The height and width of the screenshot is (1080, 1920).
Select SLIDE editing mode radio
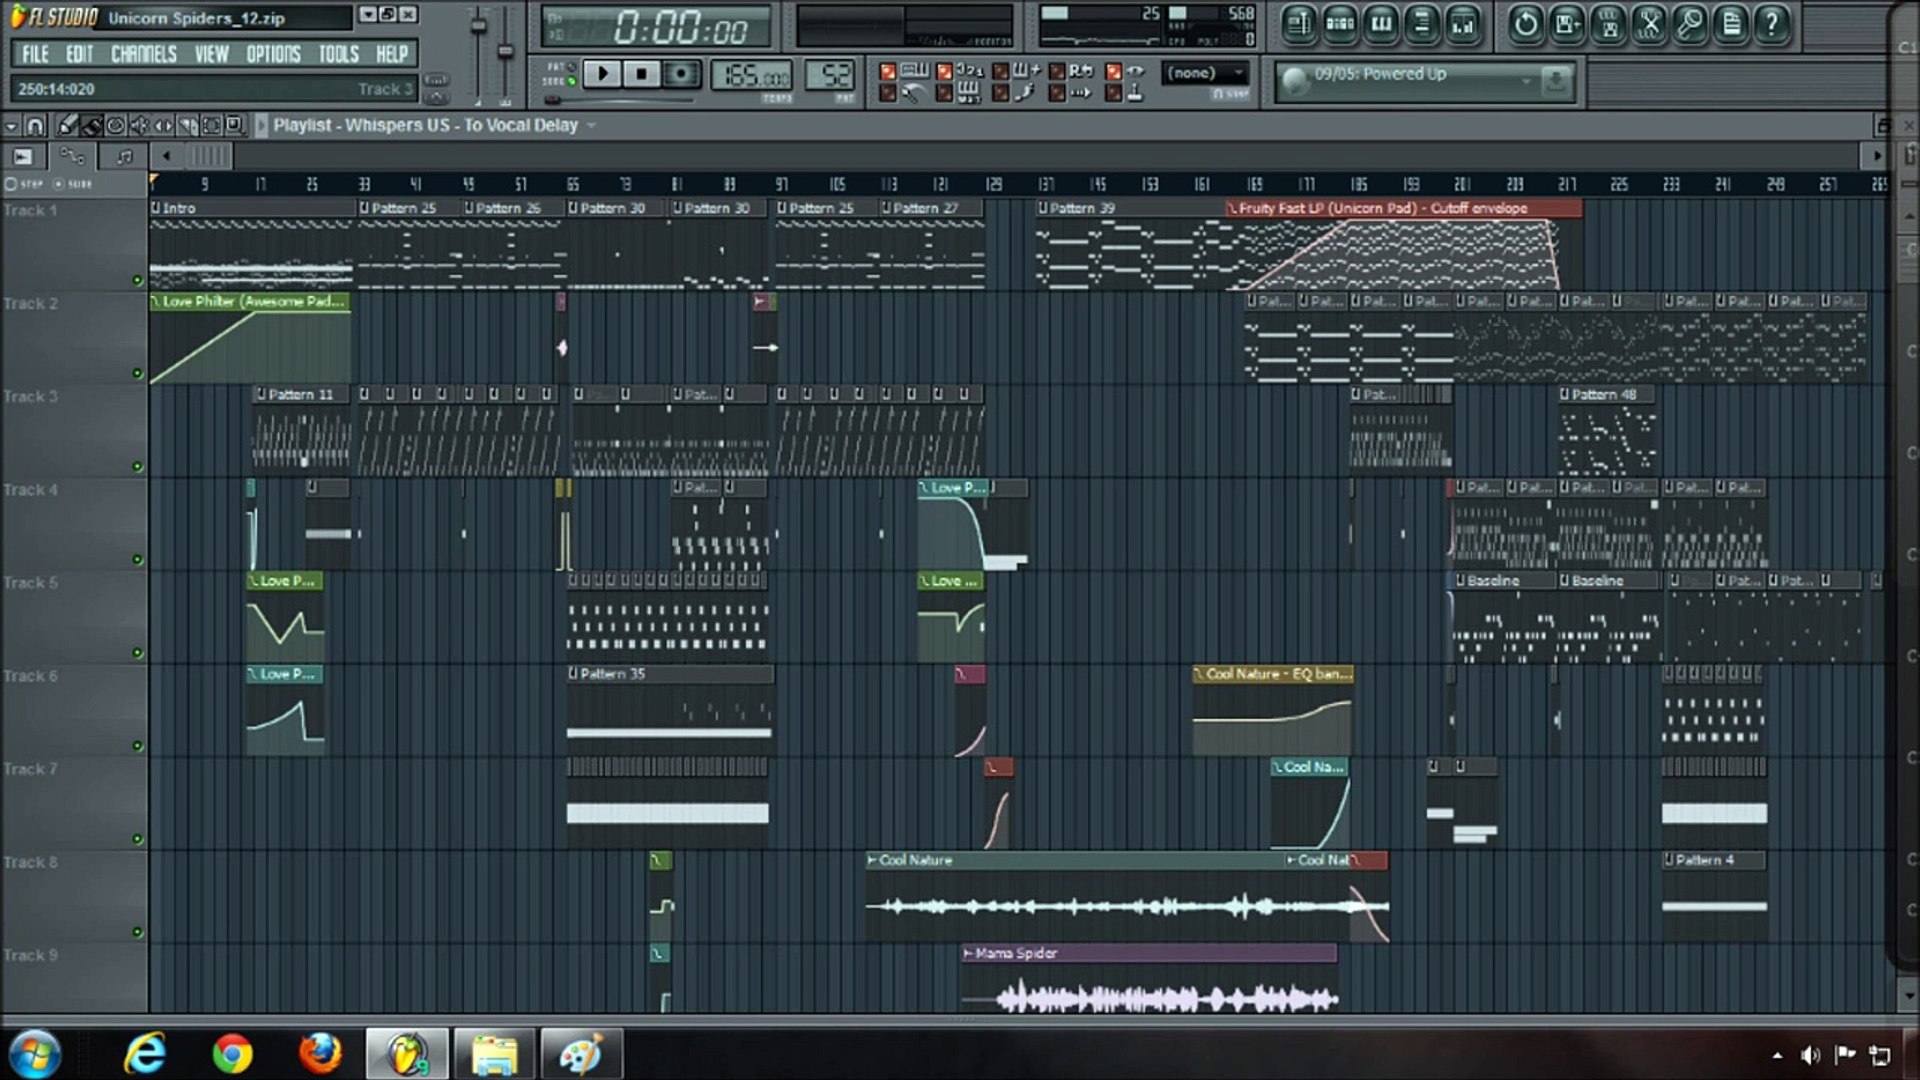point(58,184)
